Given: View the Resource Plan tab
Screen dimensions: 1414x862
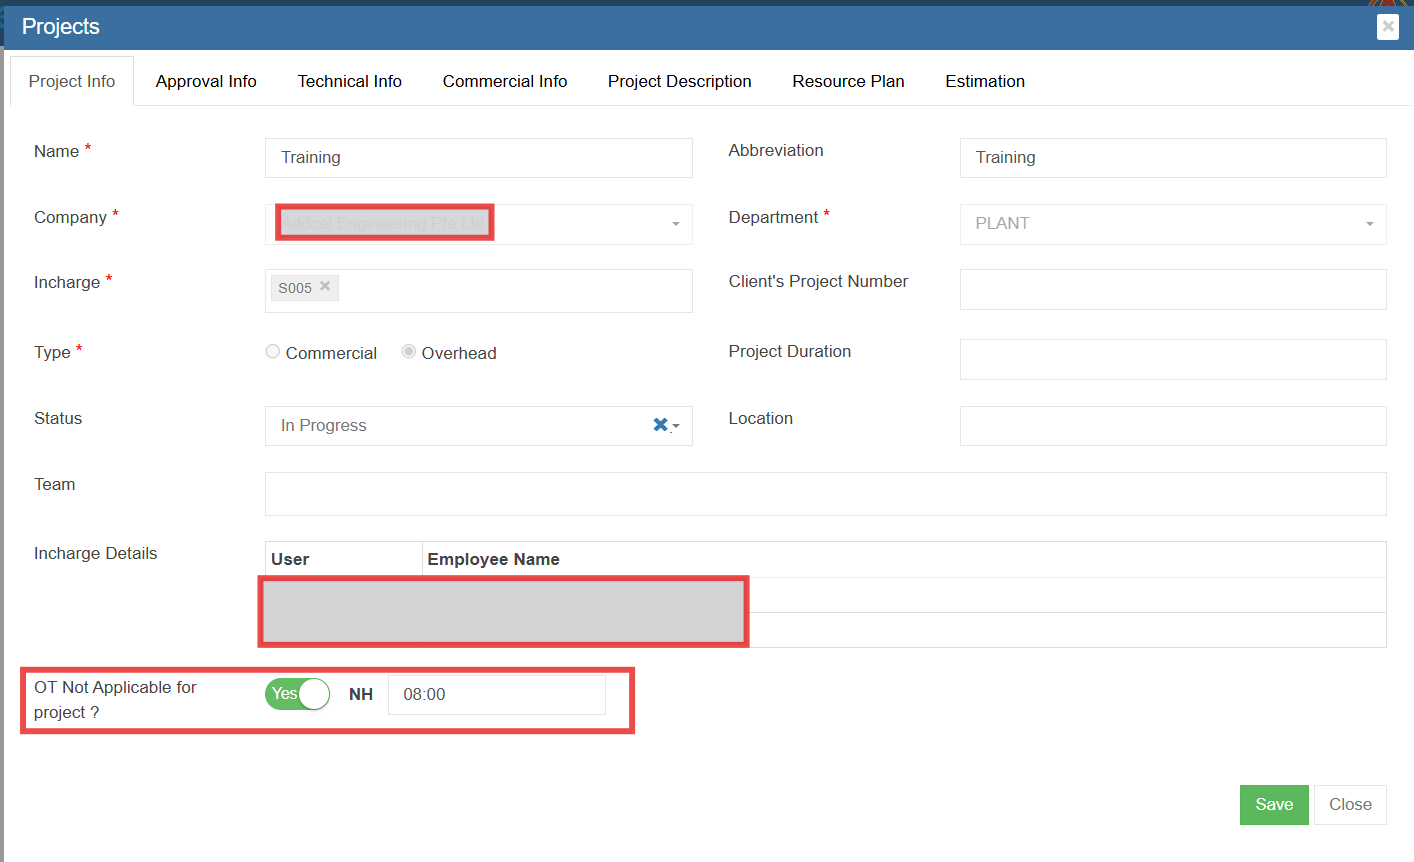Looking at the screenshot, I should 848,81.
